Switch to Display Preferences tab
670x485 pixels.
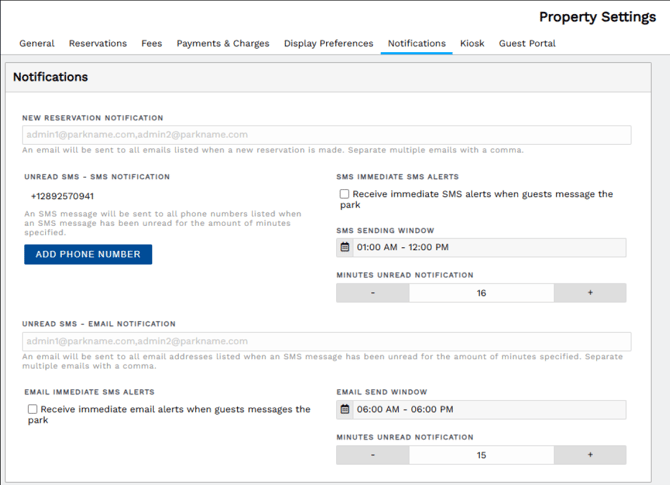328,44
